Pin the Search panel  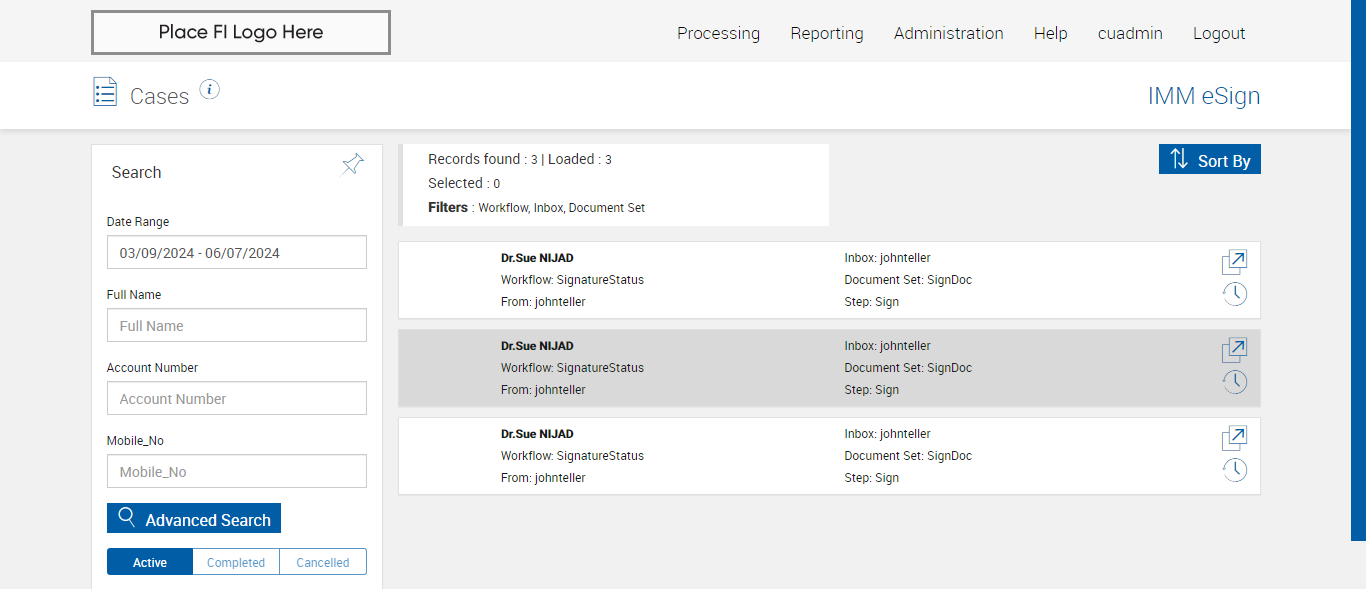tap(352, 164)
